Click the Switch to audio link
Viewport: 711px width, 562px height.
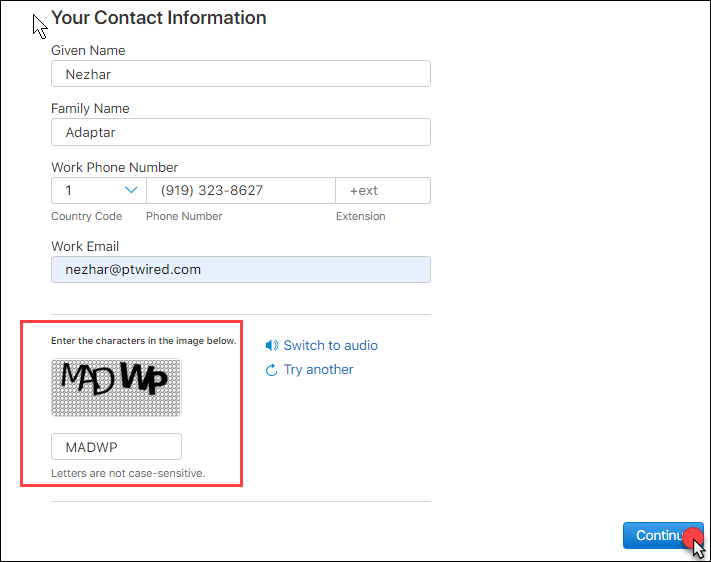click(x=330, y=346)
